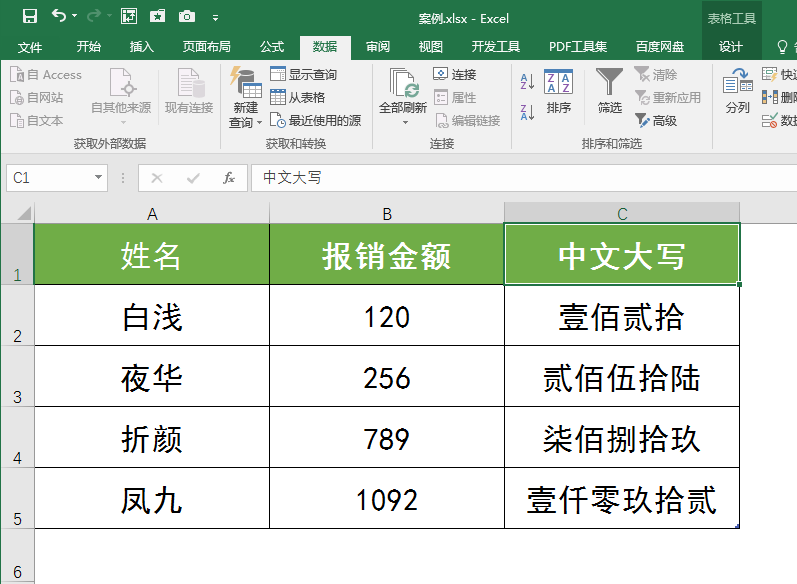Switch to the 审阅 ribbon tab

click(378, 47)
